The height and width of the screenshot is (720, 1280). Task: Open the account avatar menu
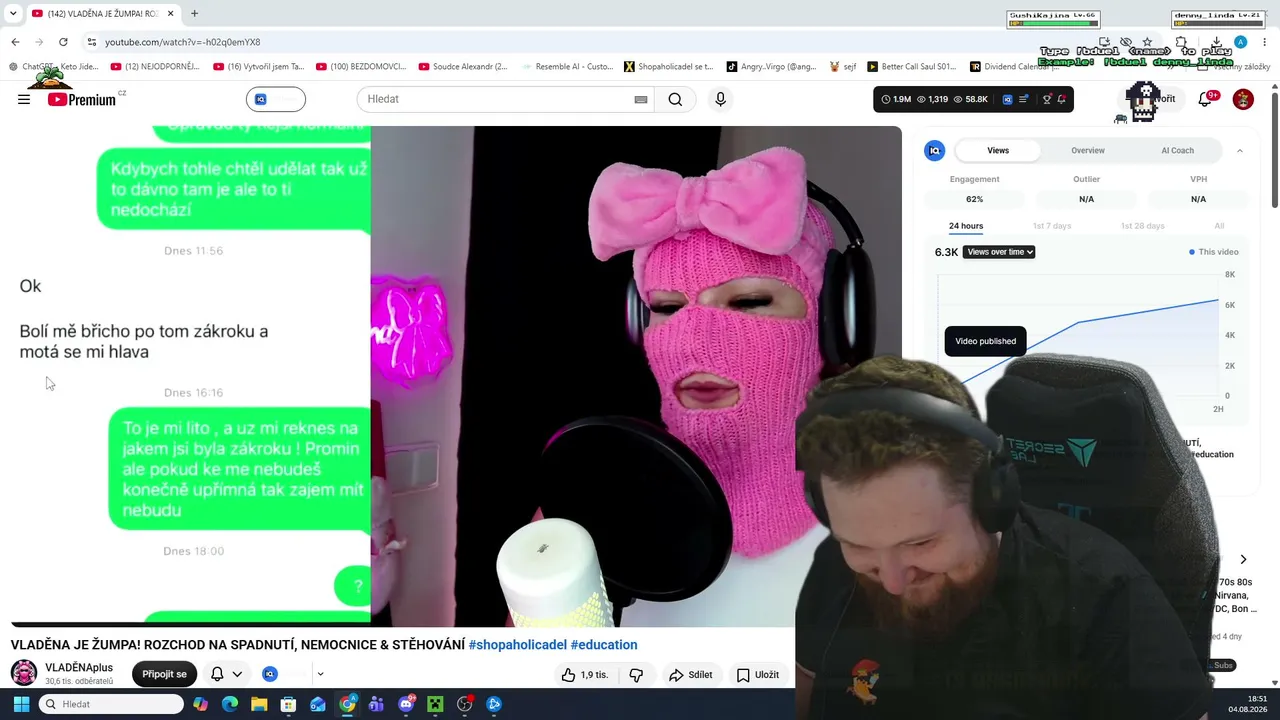point(1243,99)
